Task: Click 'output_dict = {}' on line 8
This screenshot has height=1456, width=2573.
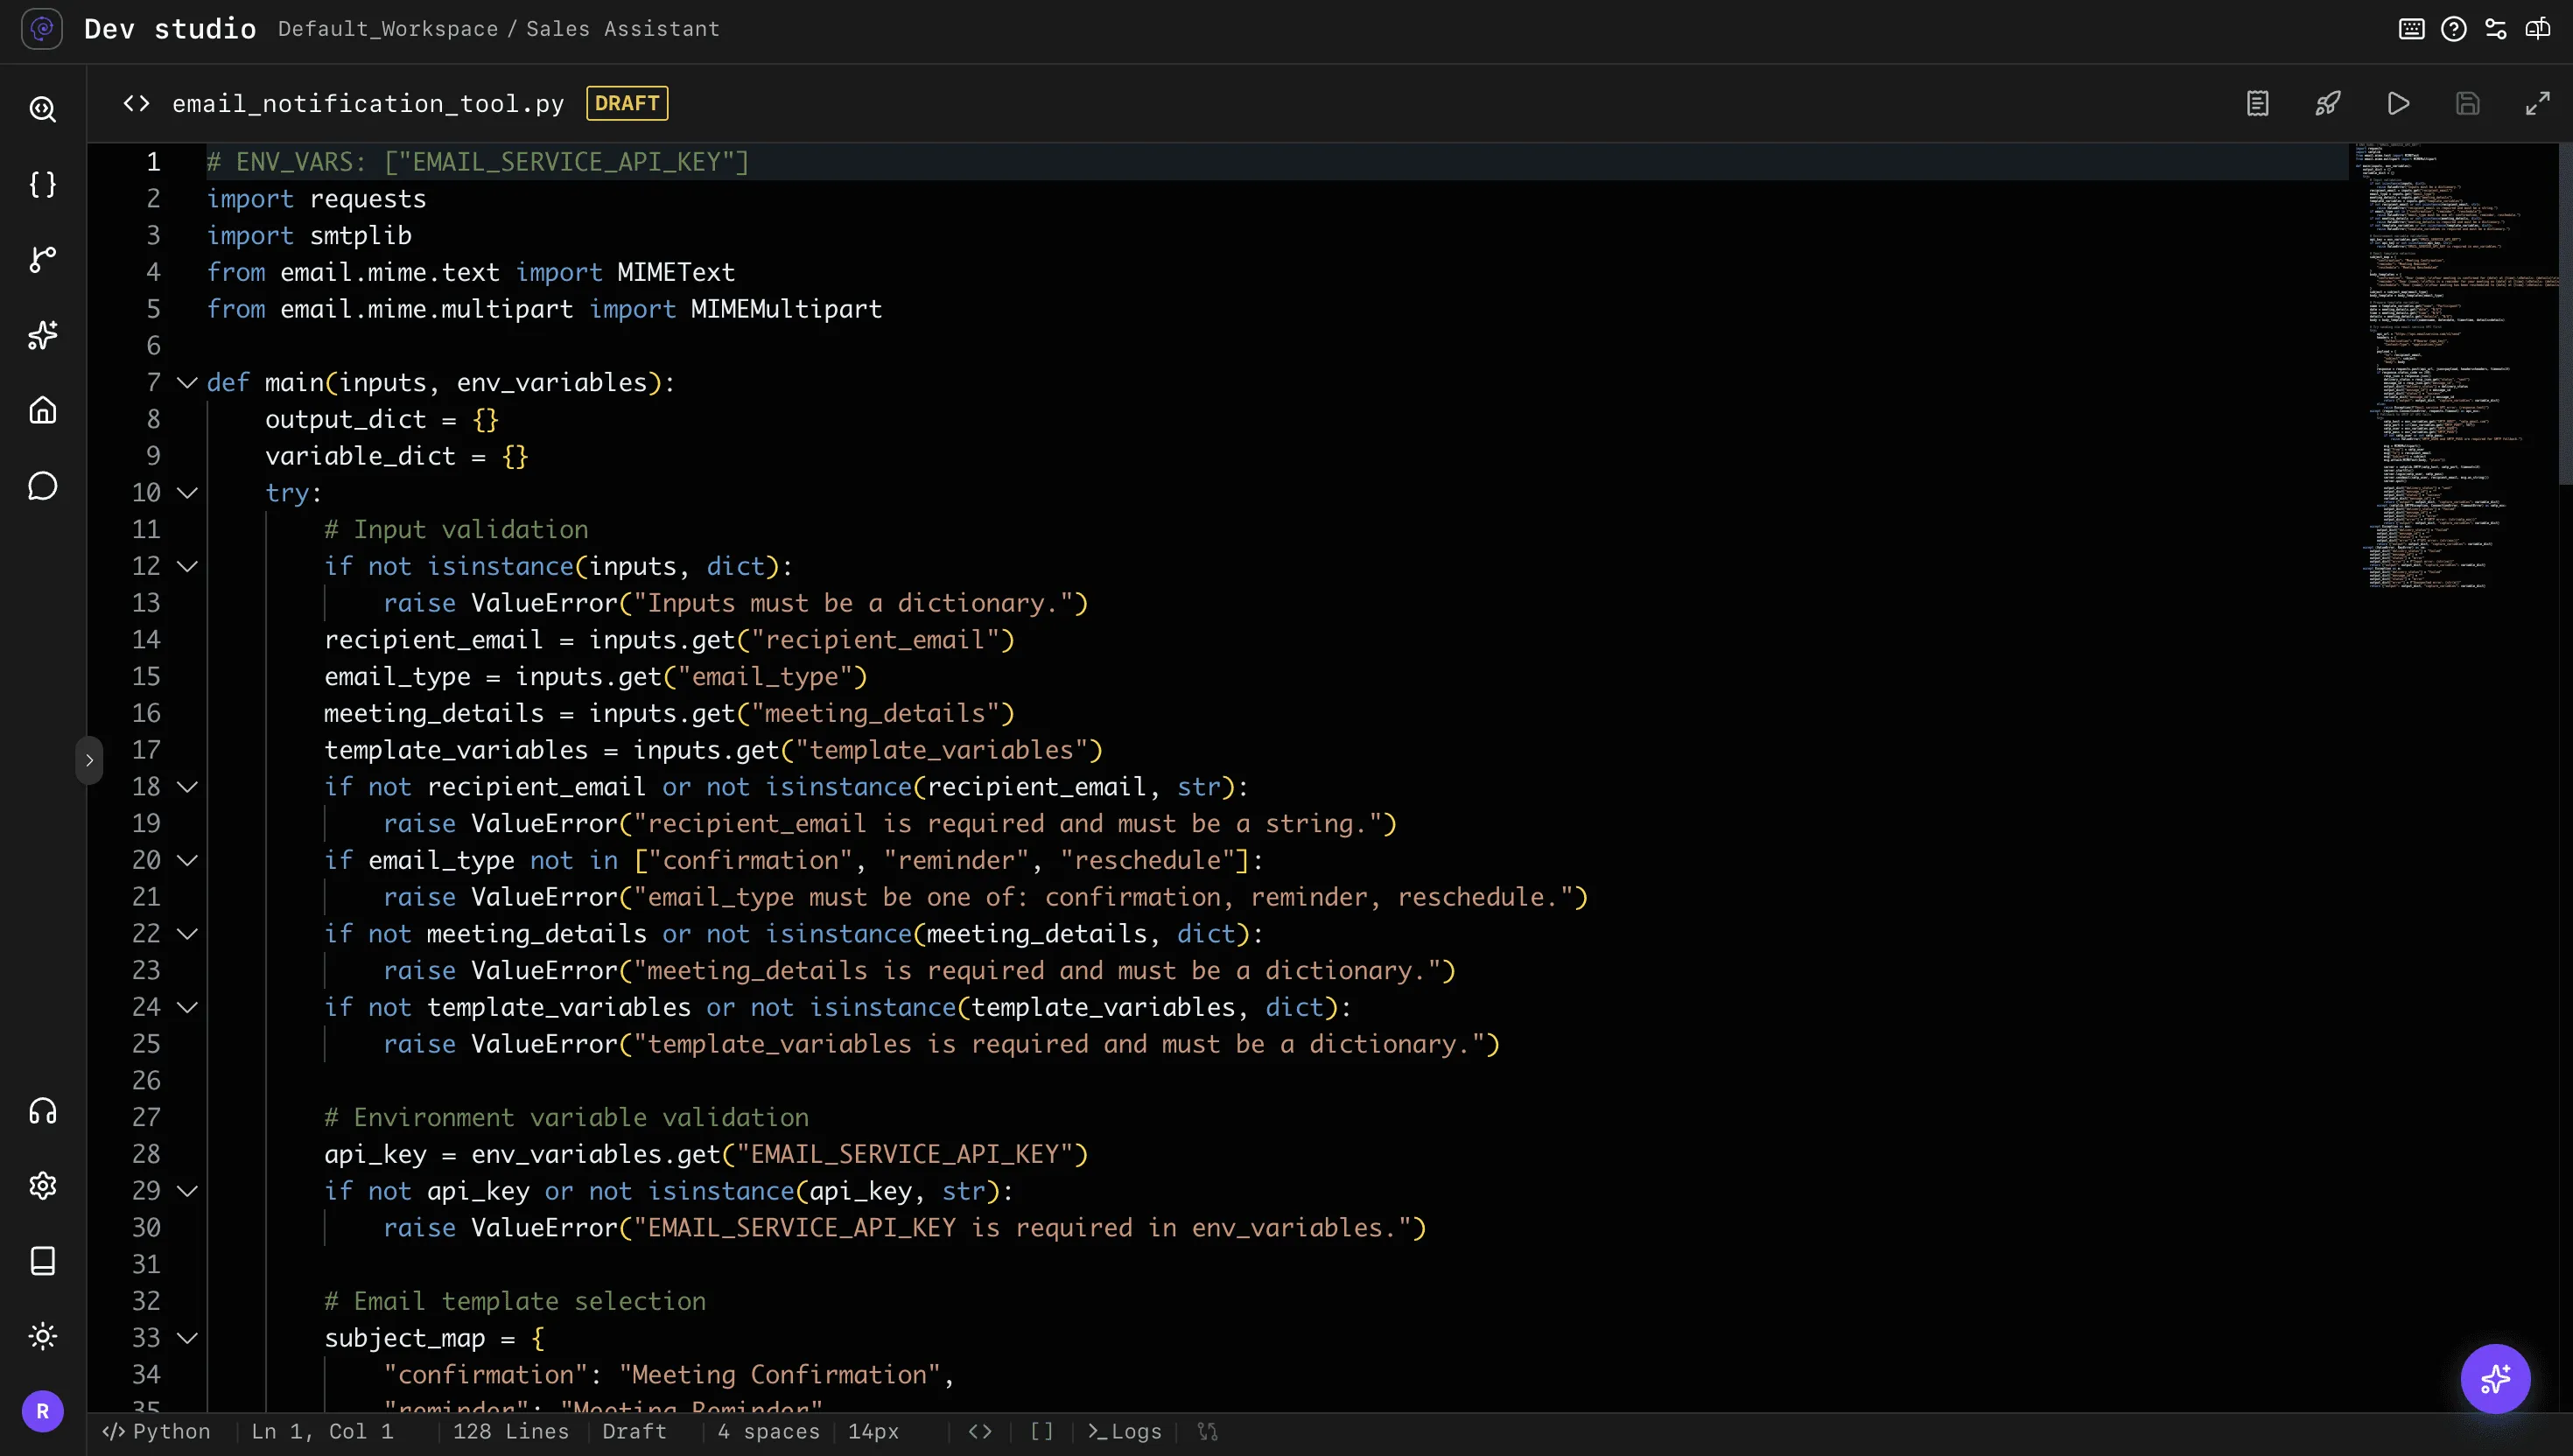Action: (381, 419)
